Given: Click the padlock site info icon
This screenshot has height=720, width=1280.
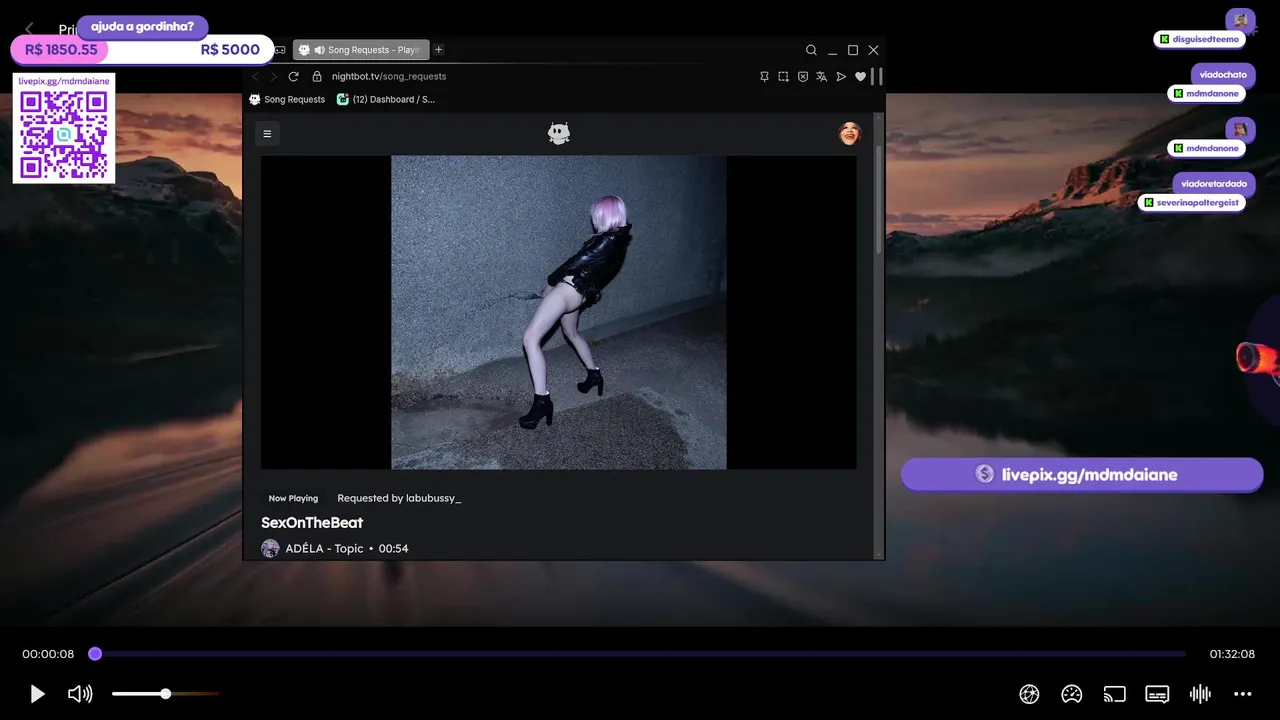Looking at the screenshot, I should pos(317,76).
